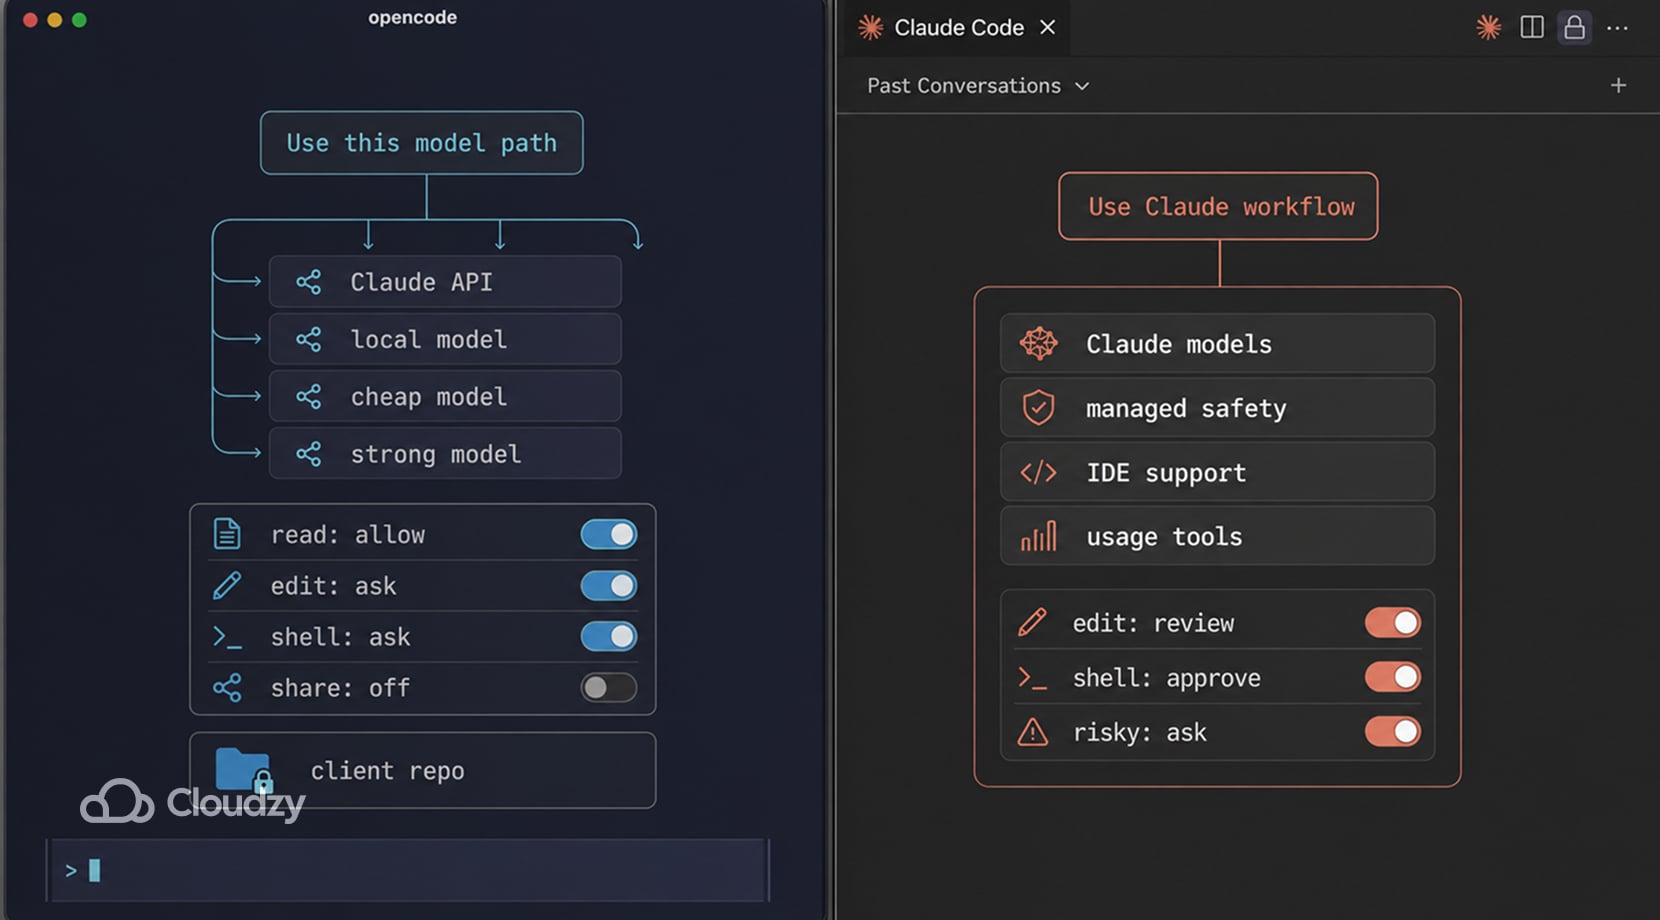
Task: Close the Claude Code tab
Action: [1047, 27]
